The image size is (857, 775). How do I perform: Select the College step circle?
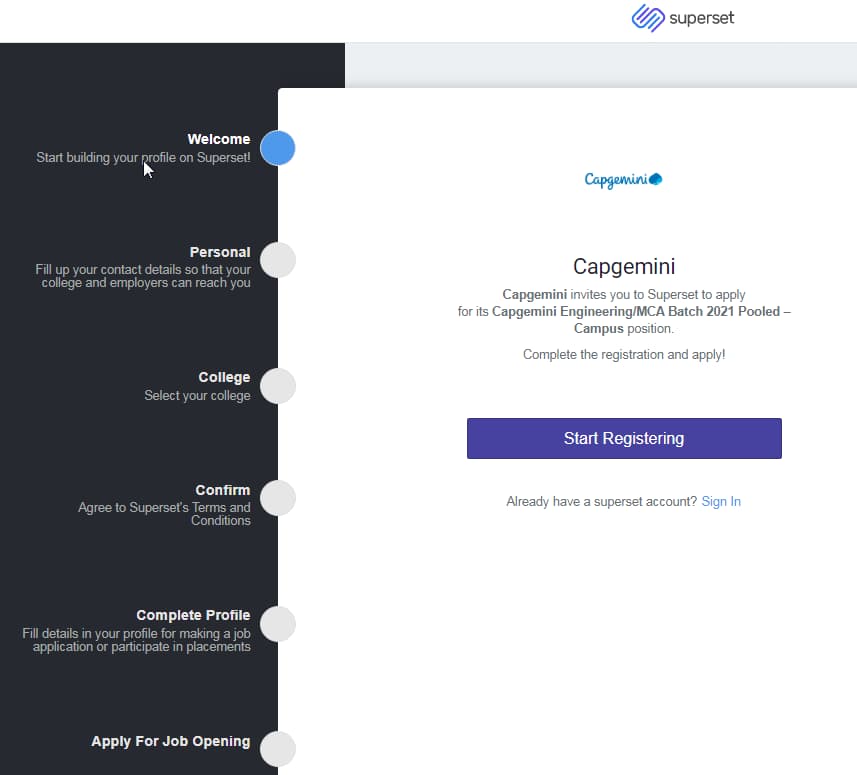pyautogui.click(x=278, y=386)
